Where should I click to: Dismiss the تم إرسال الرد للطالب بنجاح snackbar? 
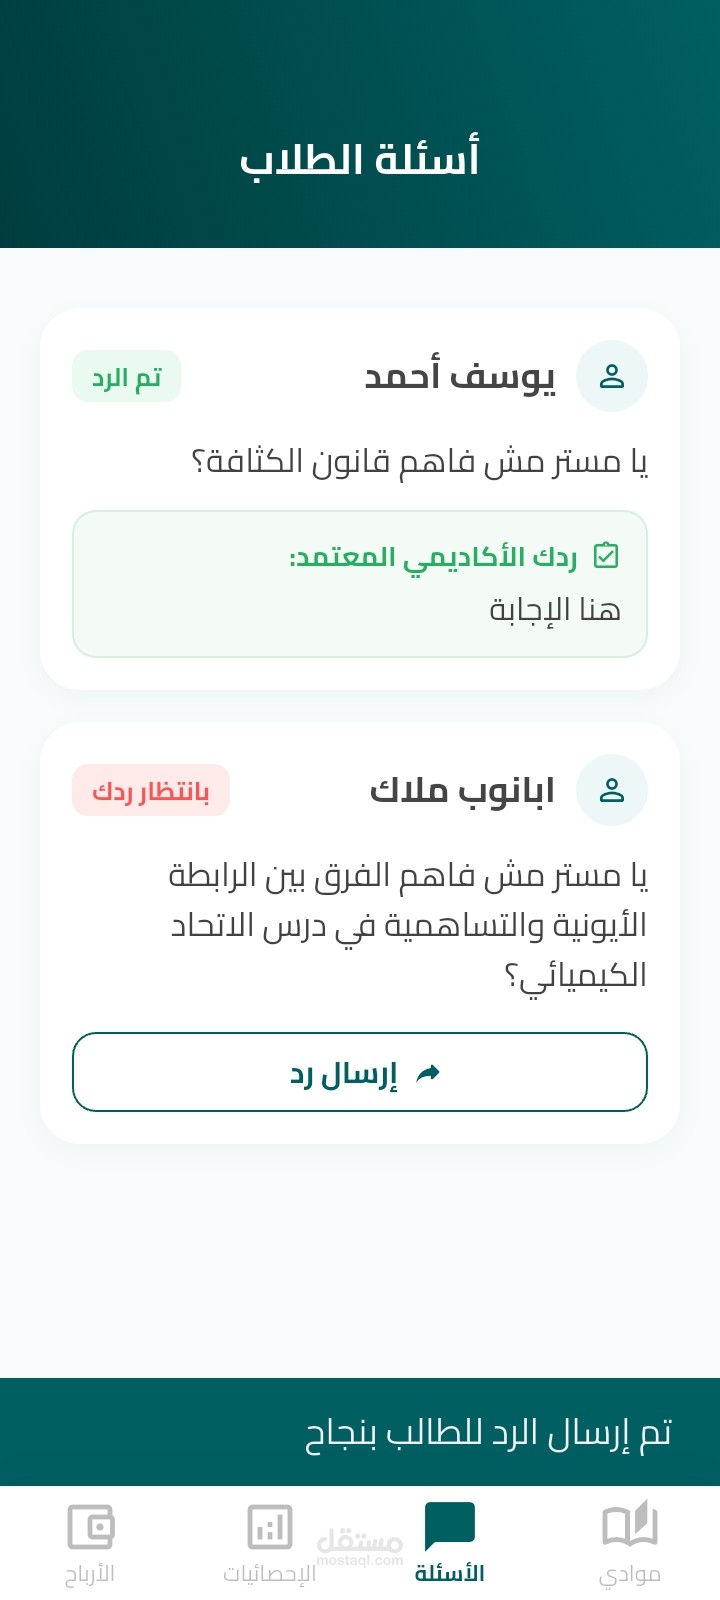click(x=360, y=1432)
